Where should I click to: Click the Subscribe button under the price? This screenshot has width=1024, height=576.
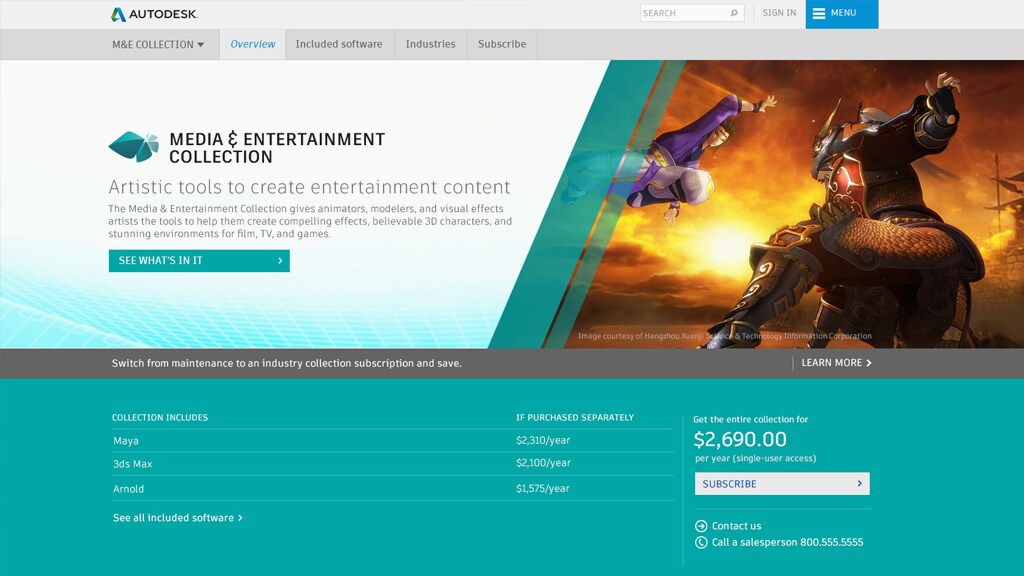point(782,484)
